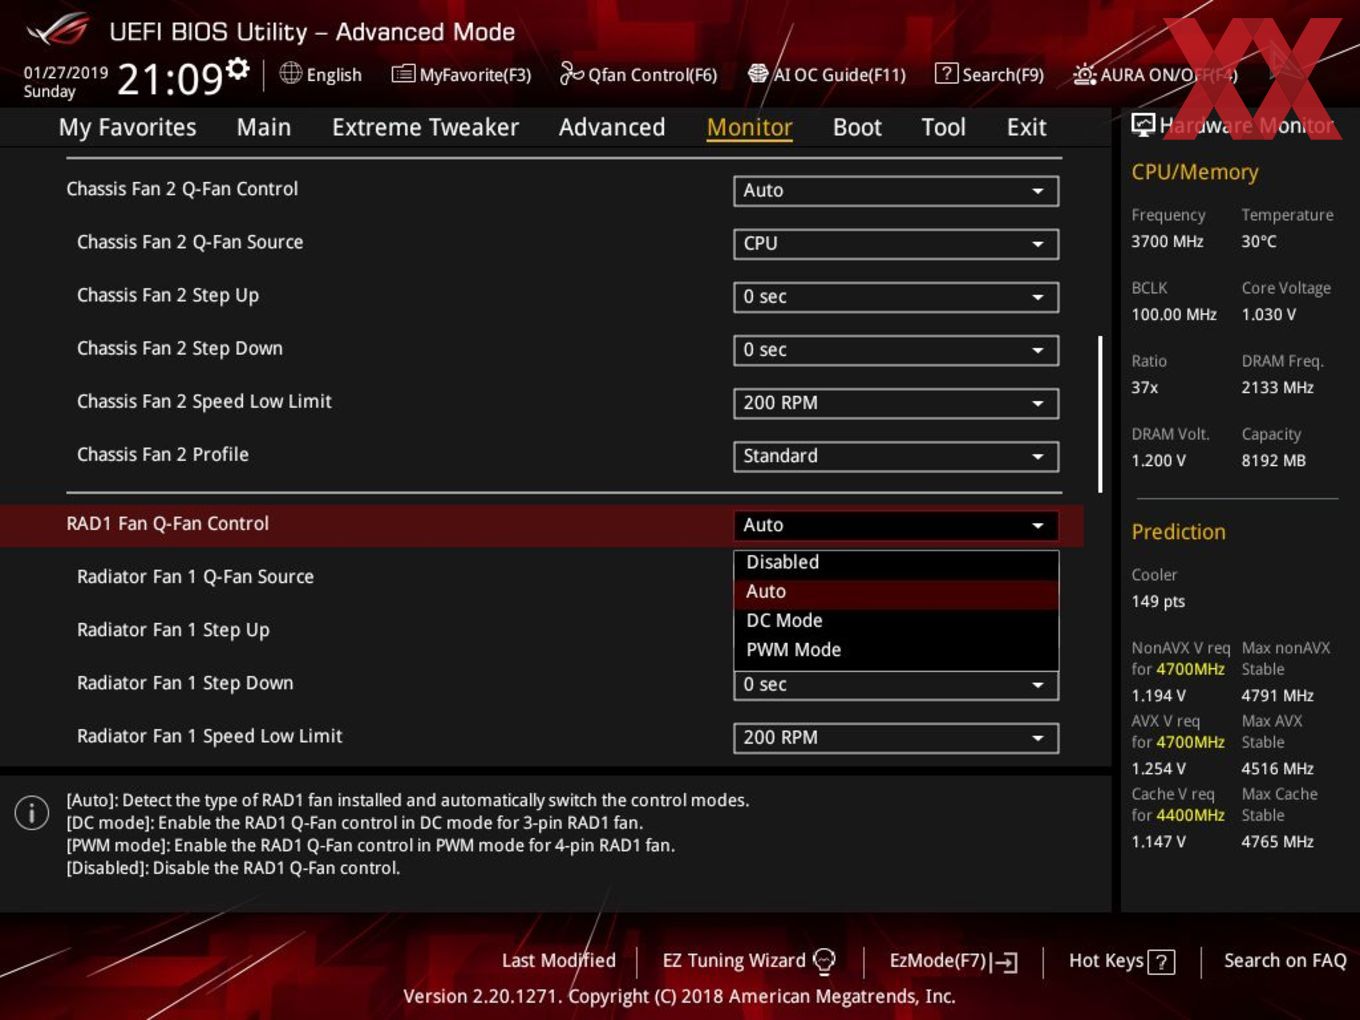Click the 1.030 V core voltage value
Screen dimensions: 1360x1020
pyautogui.click(x=1268, y=314)
